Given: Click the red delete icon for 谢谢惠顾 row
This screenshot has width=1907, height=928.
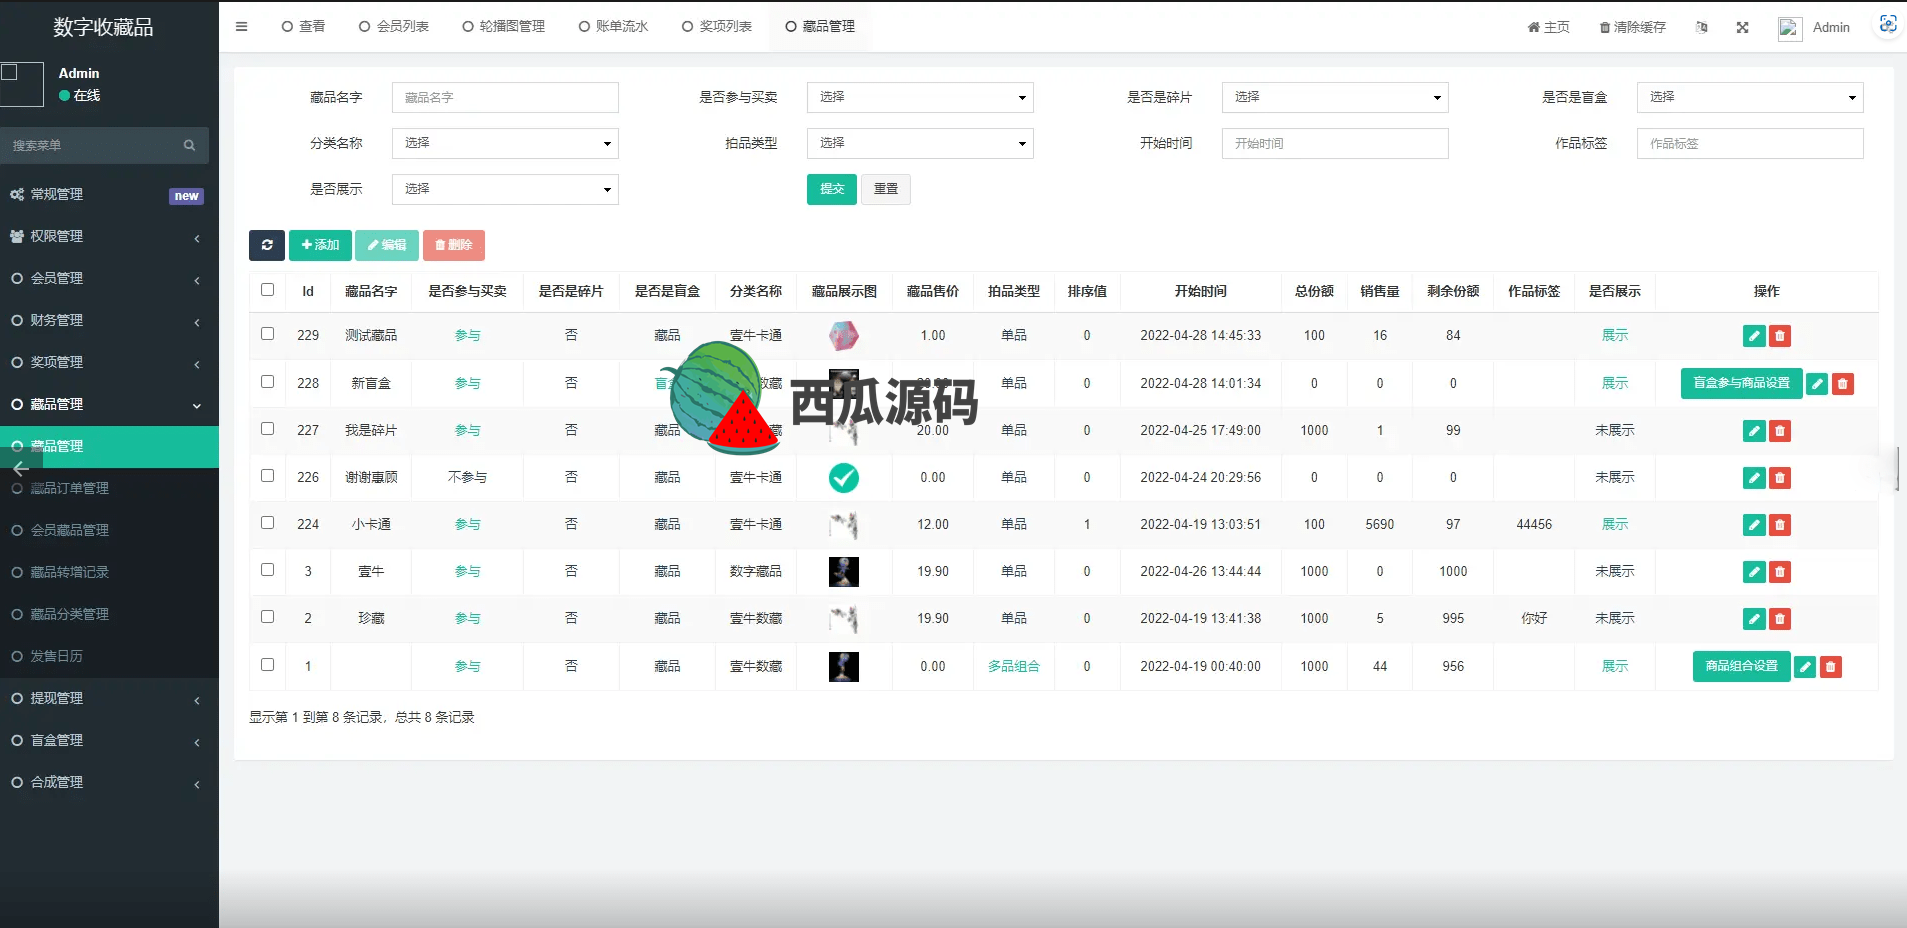Looking at the screenshot, I should (x=1780, y=478).
